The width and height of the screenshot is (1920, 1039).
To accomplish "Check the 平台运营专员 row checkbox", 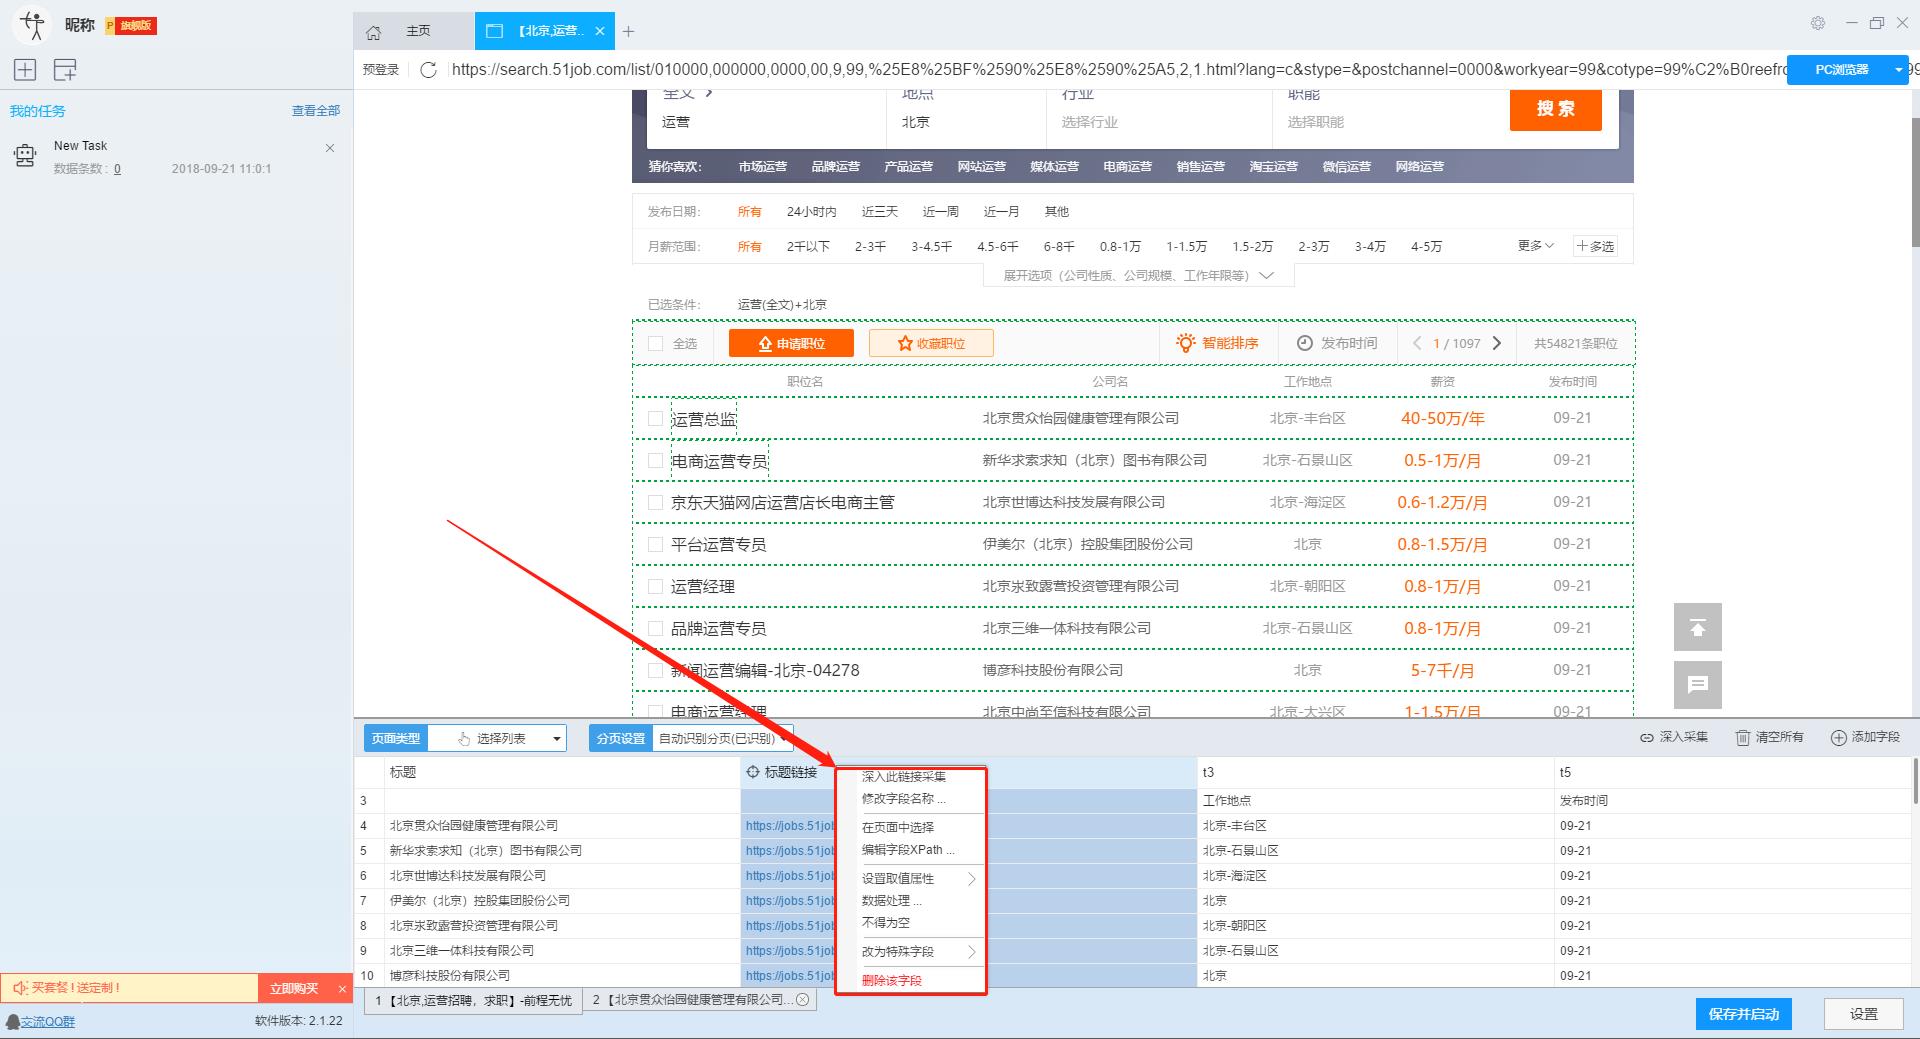I will coord(656,544).
